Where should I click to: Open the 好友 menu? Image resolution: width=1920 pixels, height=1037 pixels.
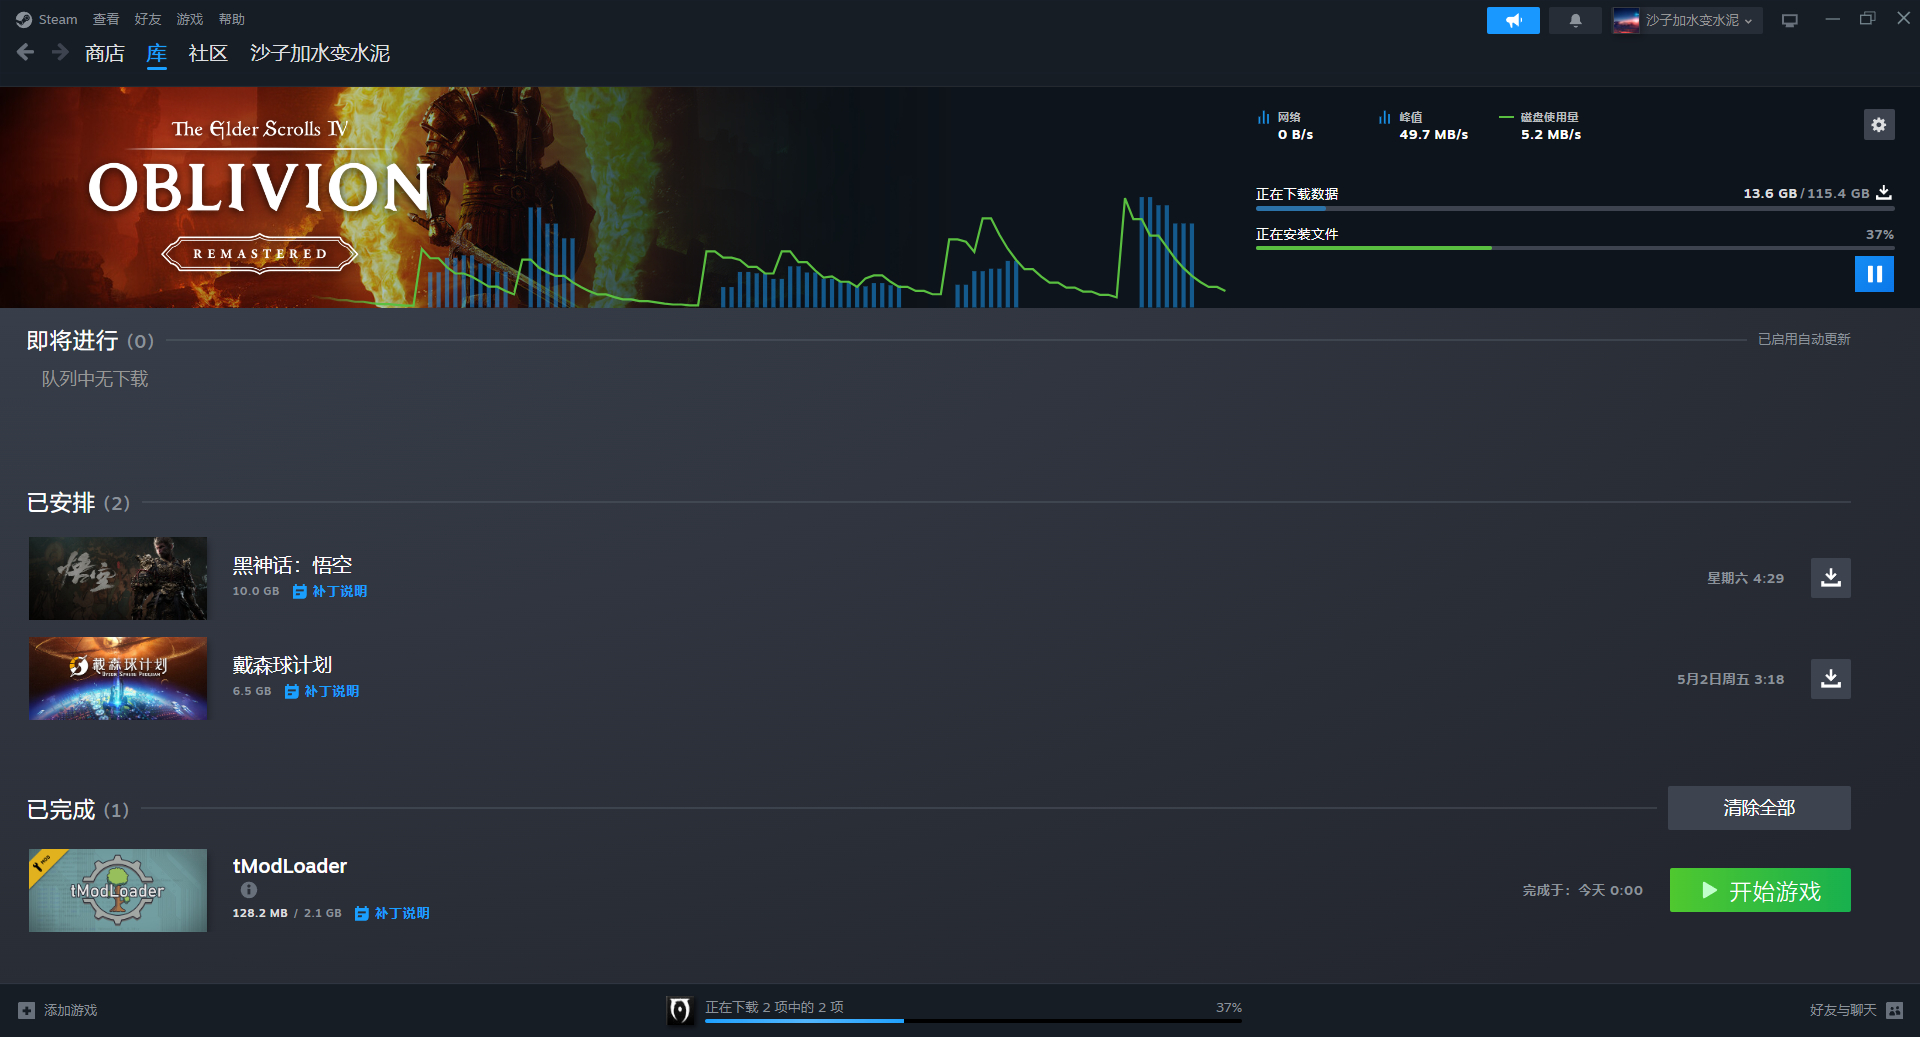click(148, 20)
